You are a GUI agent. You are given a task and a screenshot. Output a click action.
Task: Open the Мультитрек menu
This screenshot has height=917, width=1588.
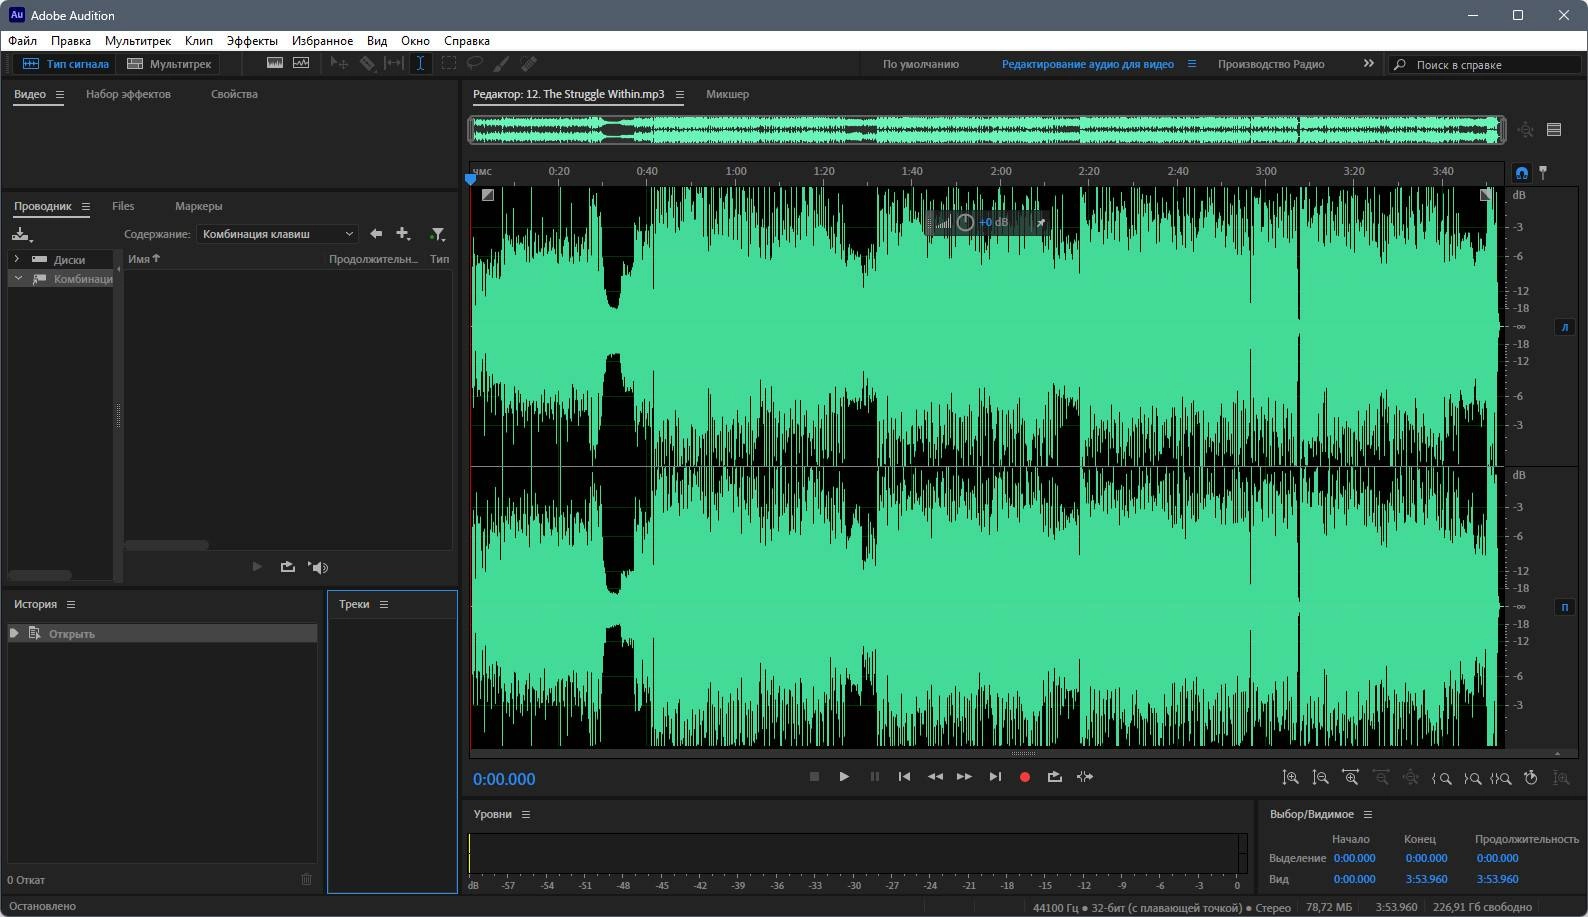coord(138,41)
